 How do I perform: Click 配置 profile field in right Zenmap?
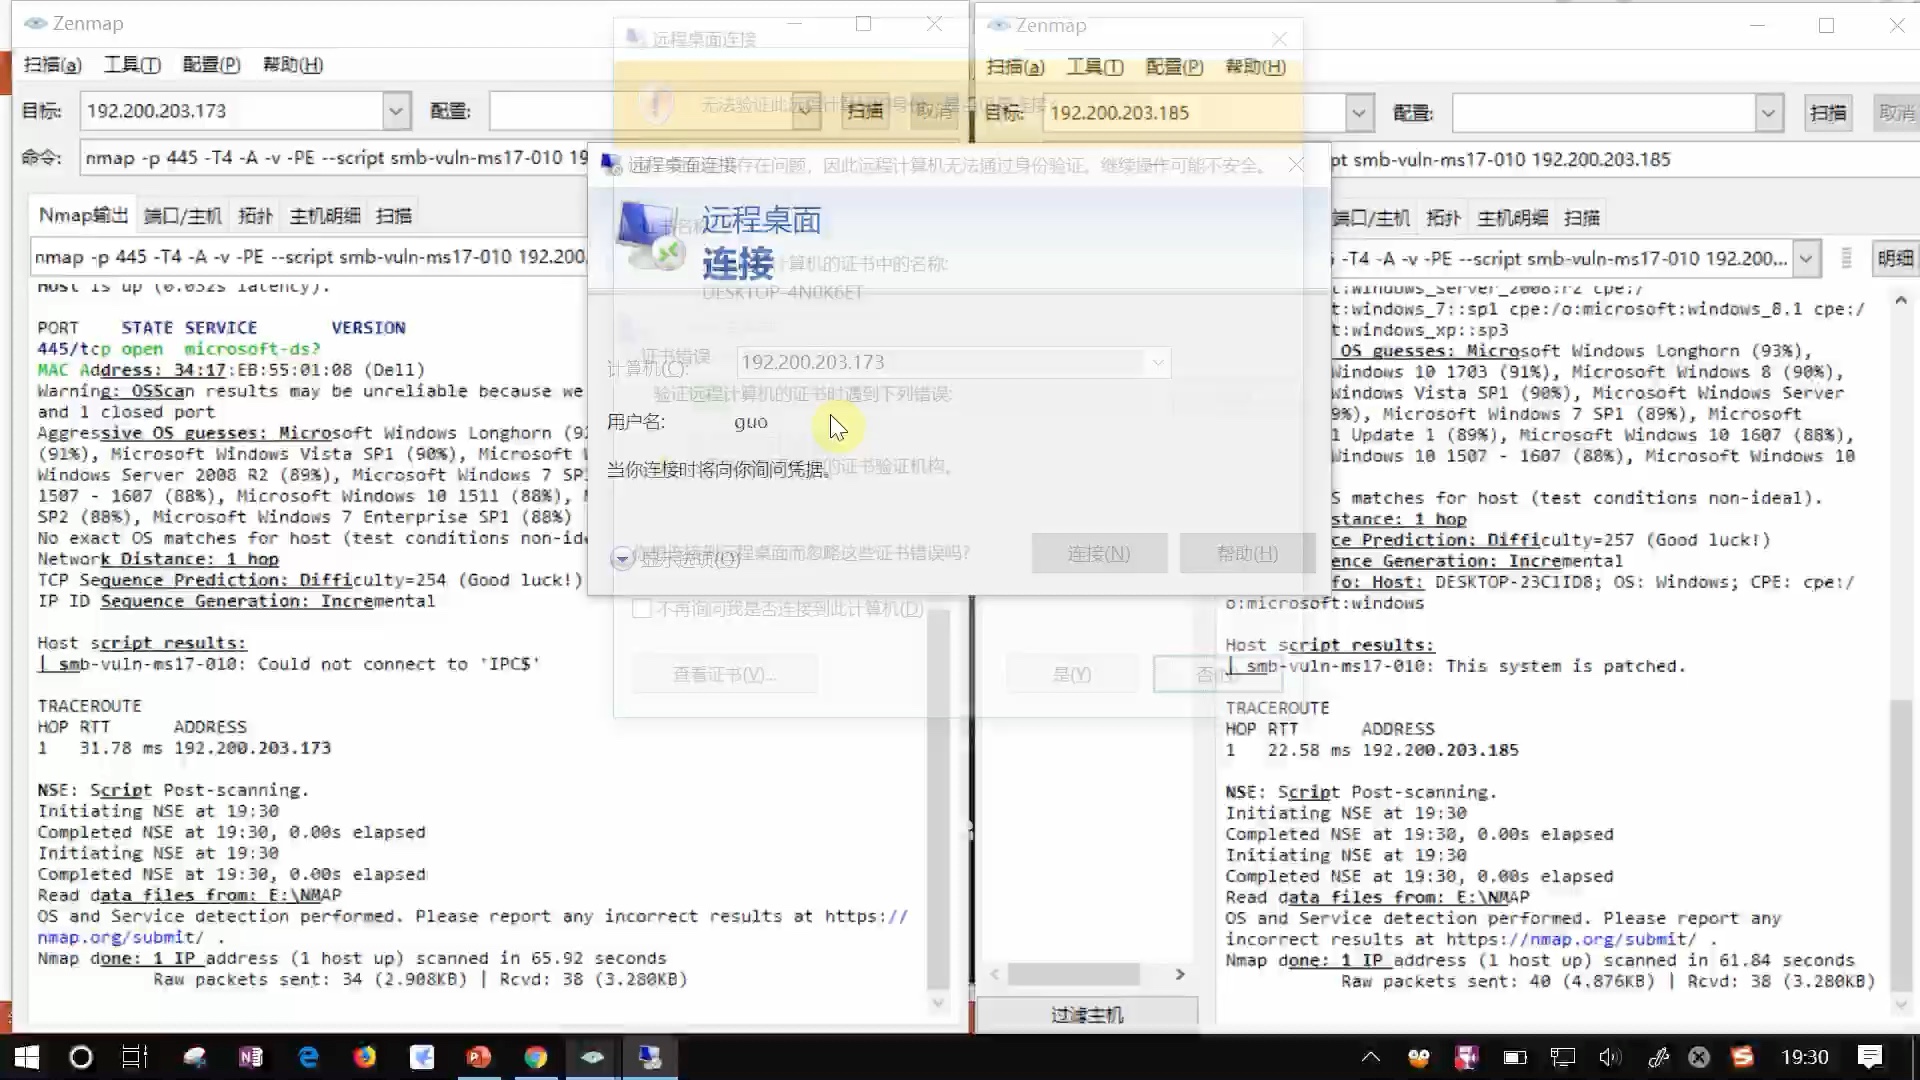point(1604,113)
